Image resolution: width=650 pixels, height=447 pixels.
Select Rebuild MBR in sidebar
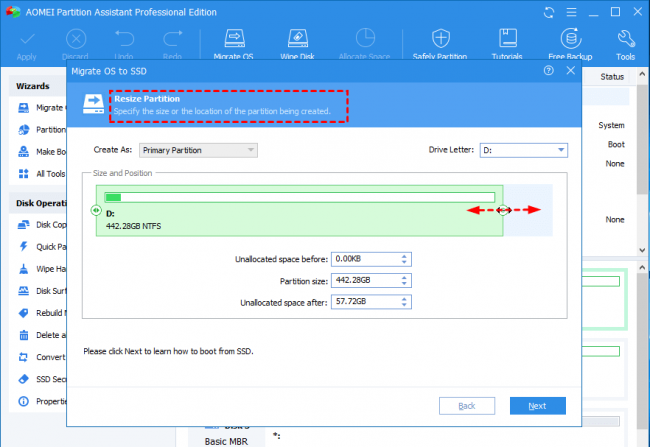(42, 313)
